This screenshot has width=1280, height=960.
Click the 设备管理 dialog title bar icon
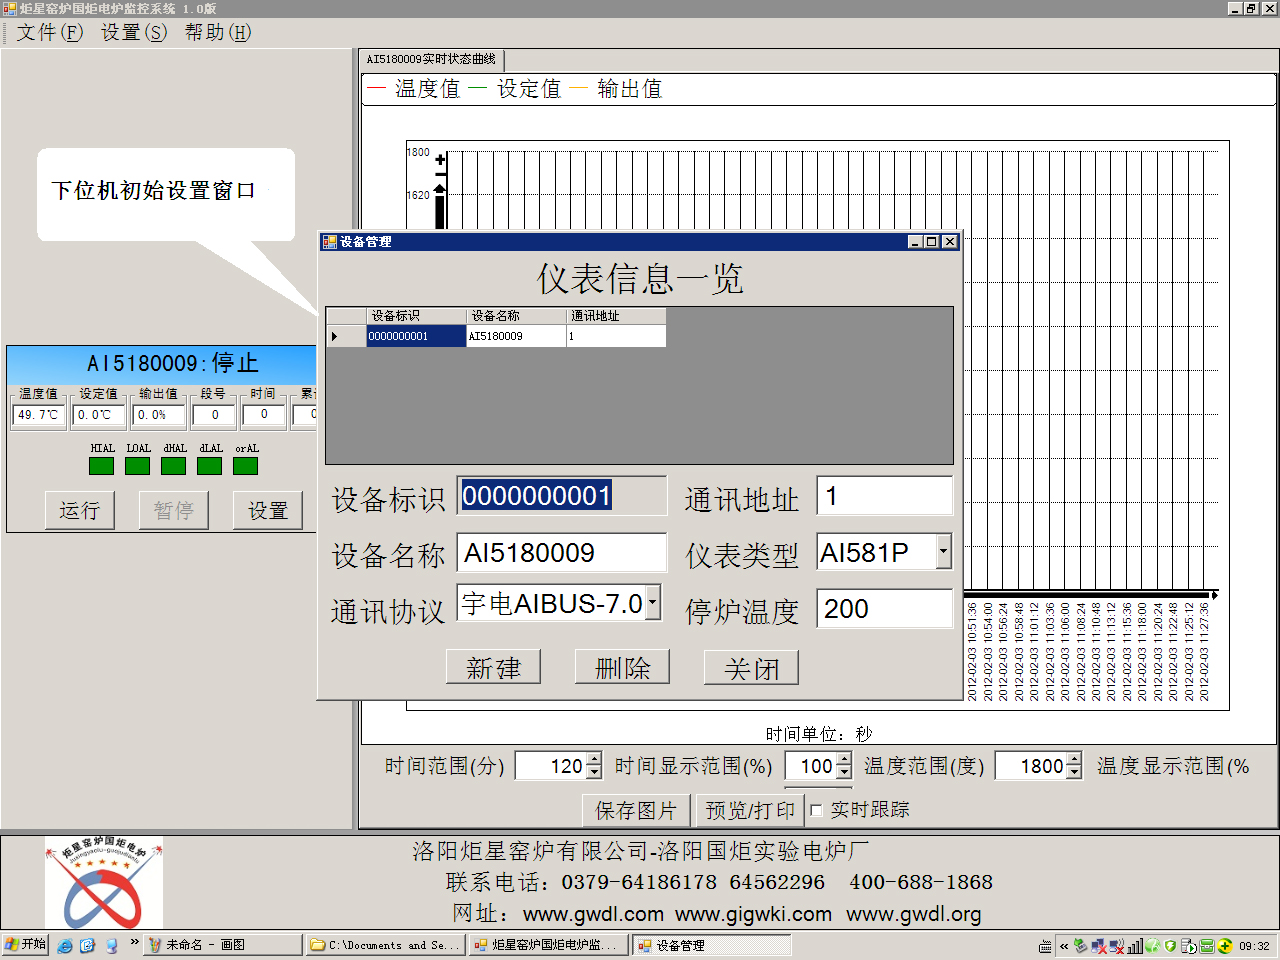[329, 242]
